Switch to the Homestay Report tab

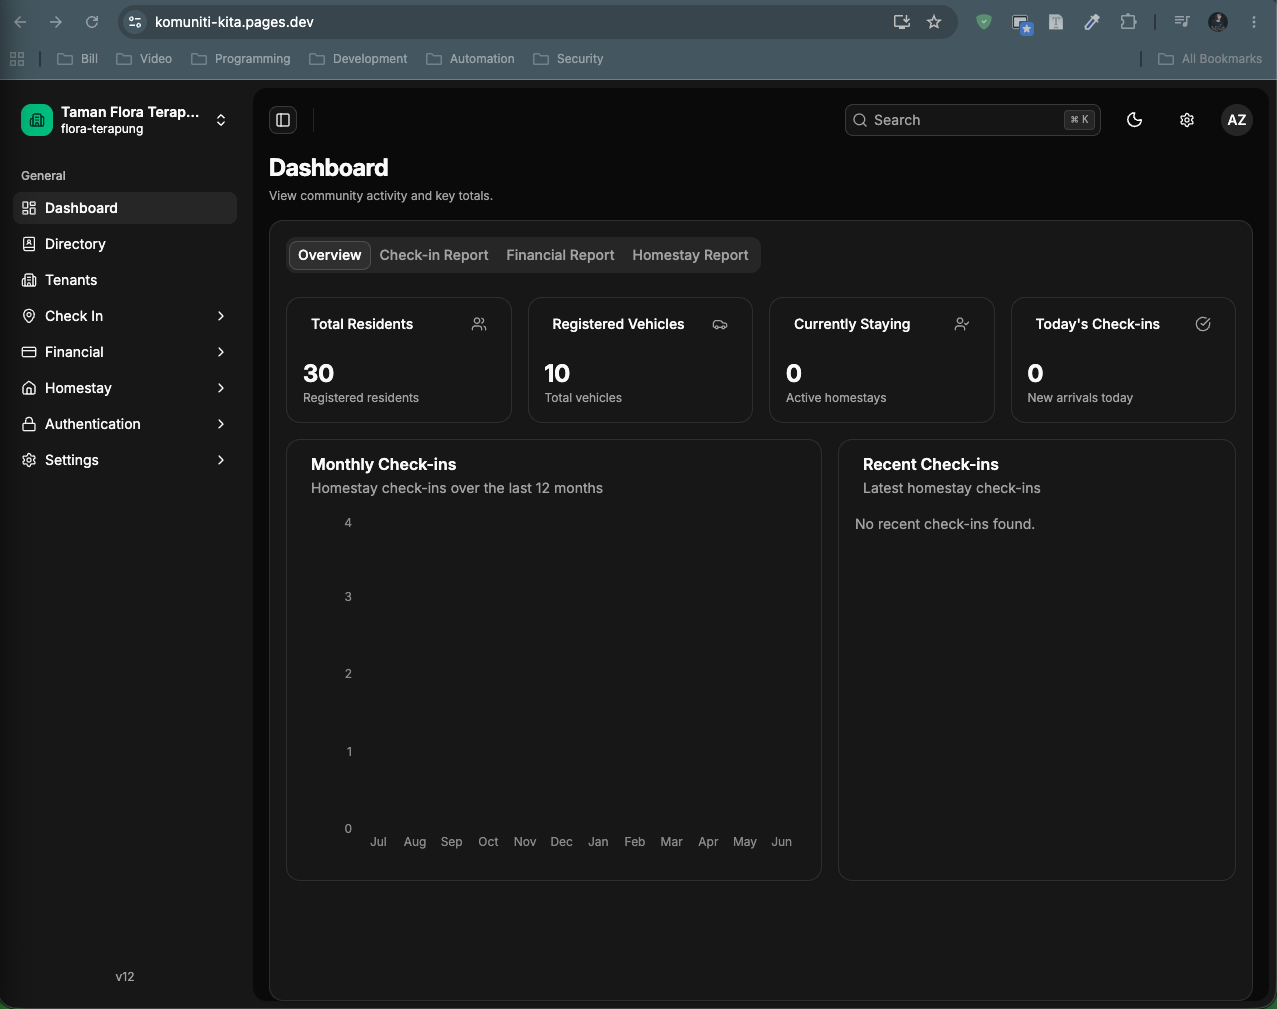point(690,255)
